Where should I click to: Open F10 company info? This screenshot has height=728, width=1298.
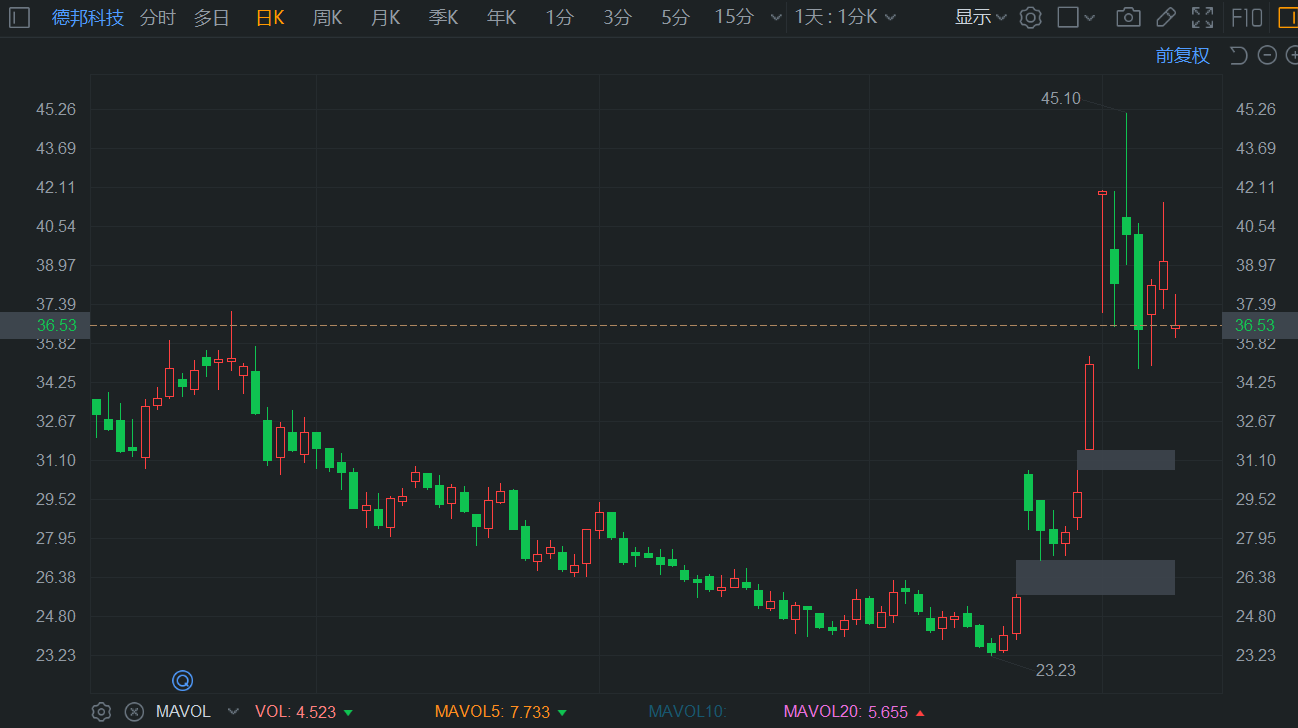point(1246,17)
